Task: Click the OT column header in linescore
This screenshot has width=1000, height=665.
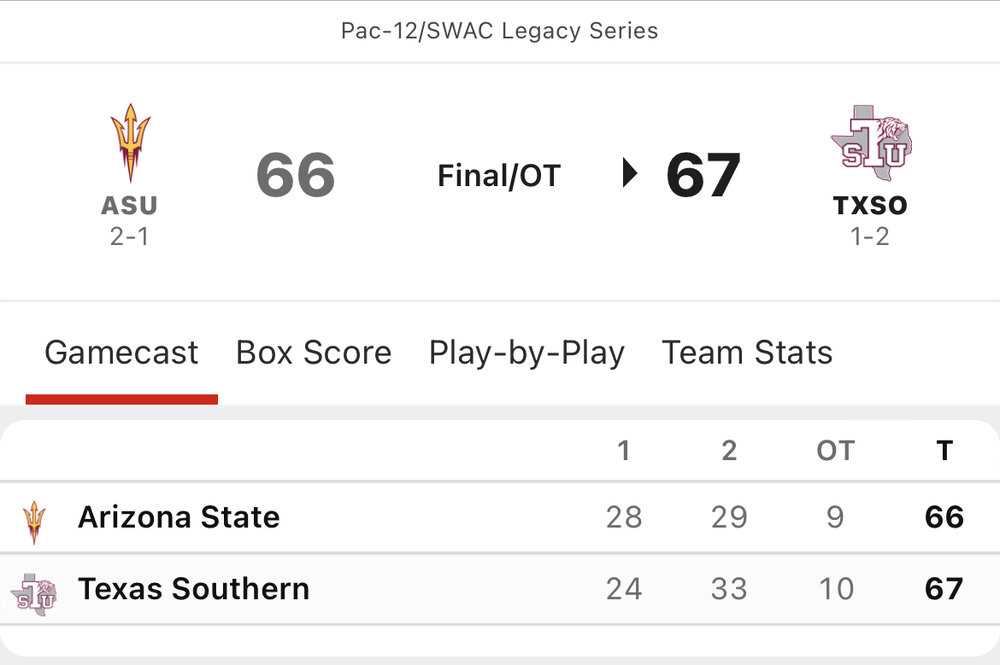Action: [835, 451]
